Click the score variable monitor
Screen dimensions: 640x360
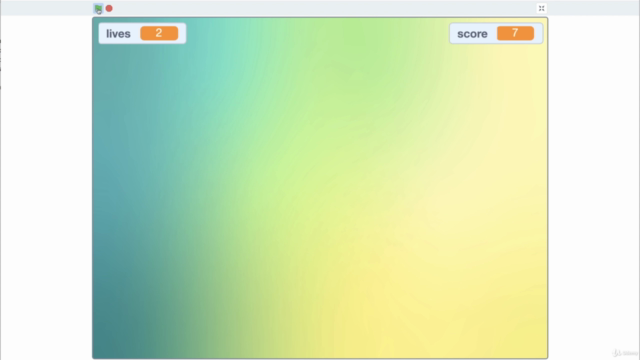point(496,33)
